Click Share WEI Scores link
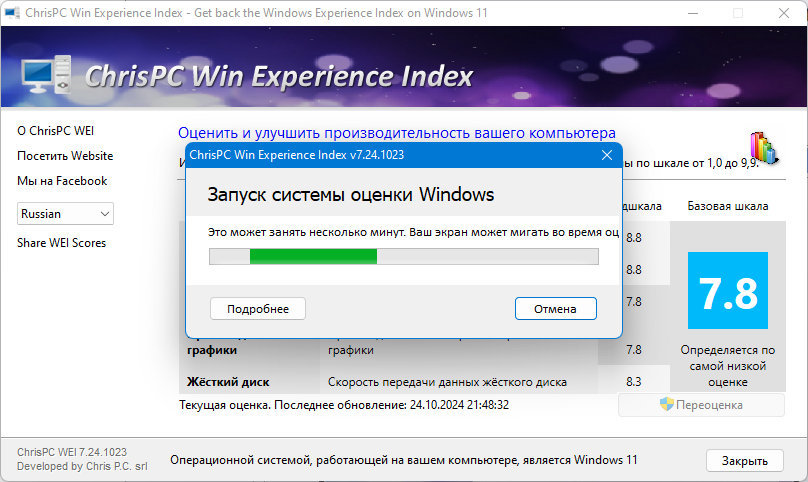This screenshot has width=808, height=482. (61, 243)
